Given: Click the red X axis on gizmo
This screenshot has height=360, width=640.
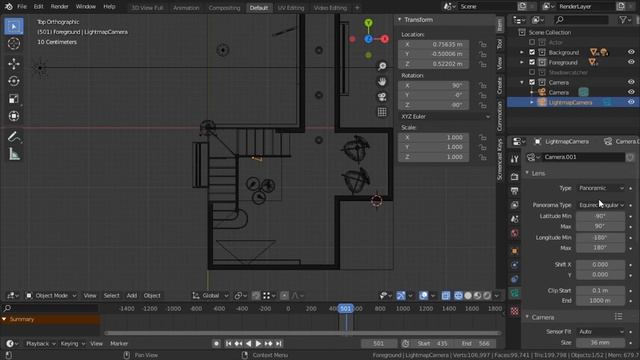Looking at the screenshot, I should (x=384, y=39).
